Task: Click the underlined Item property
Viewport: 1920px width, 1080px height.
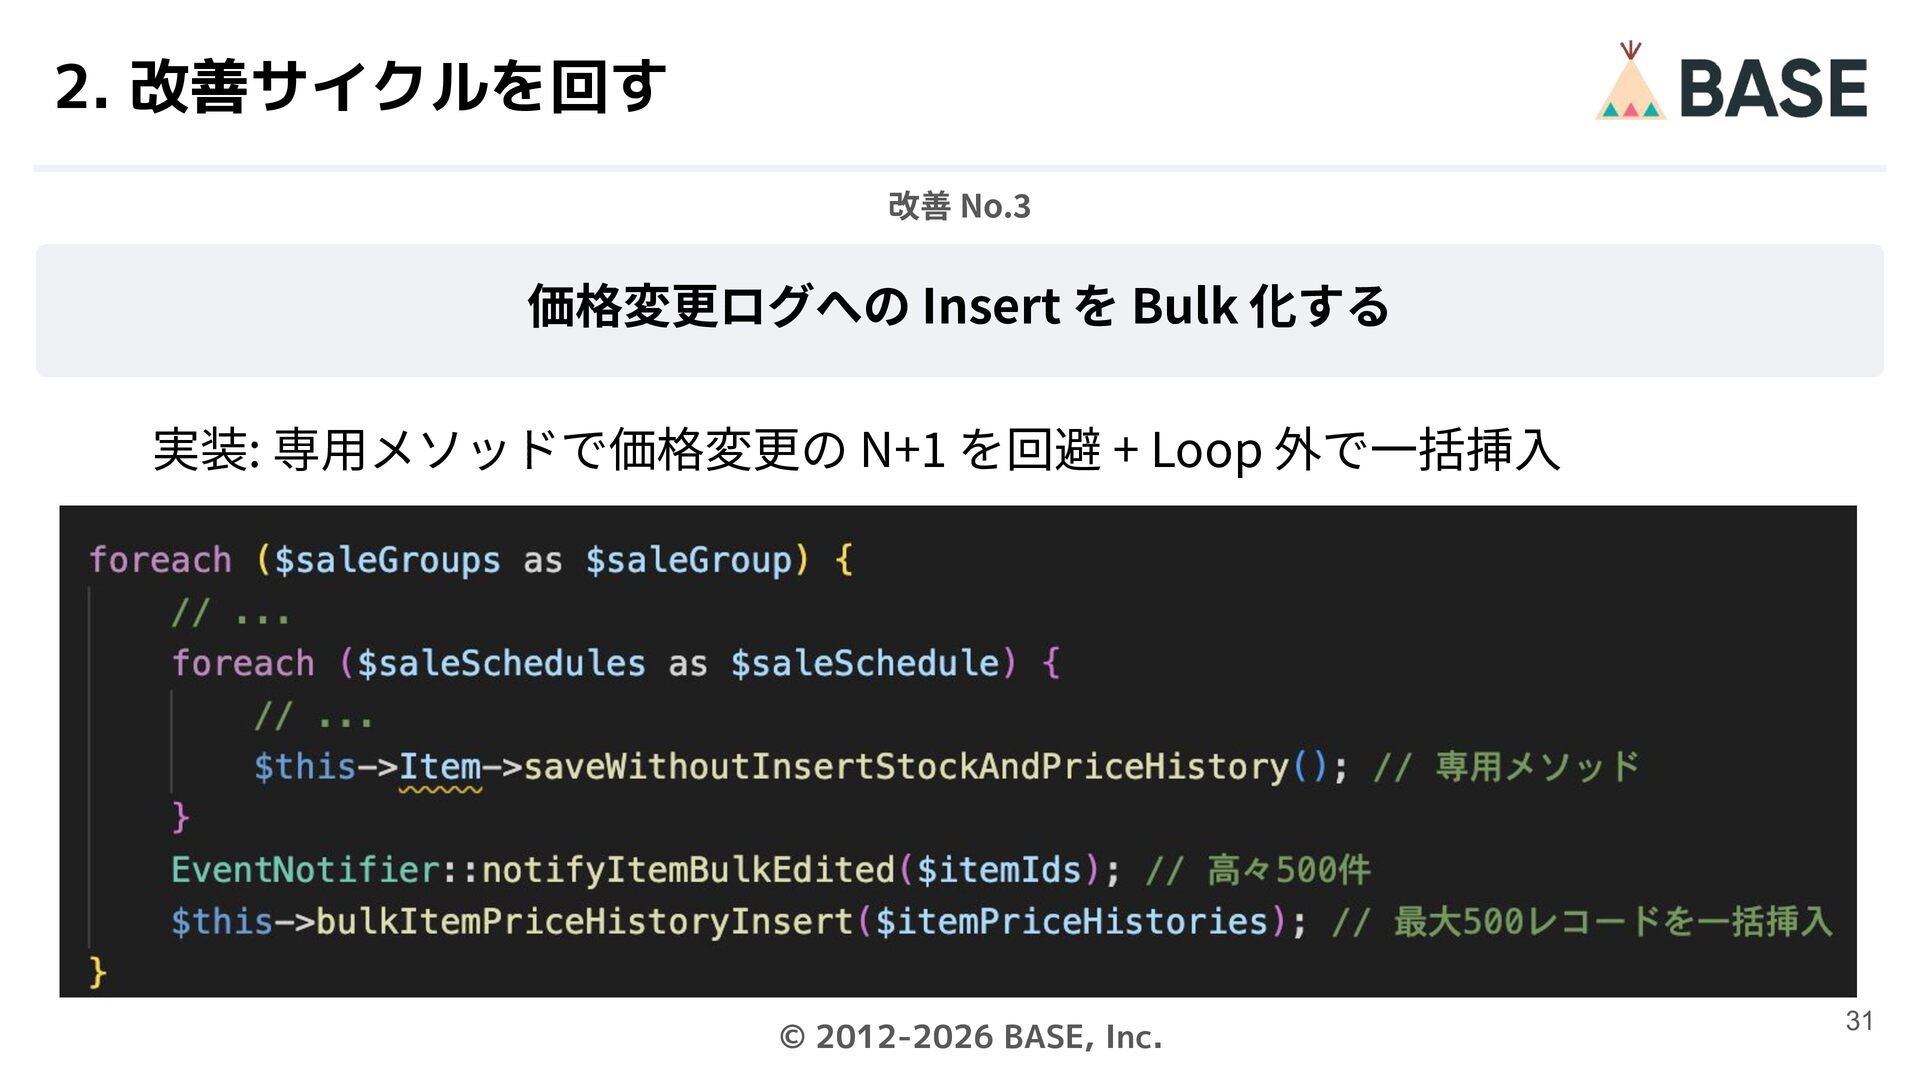Action: (x=440, y=767)
